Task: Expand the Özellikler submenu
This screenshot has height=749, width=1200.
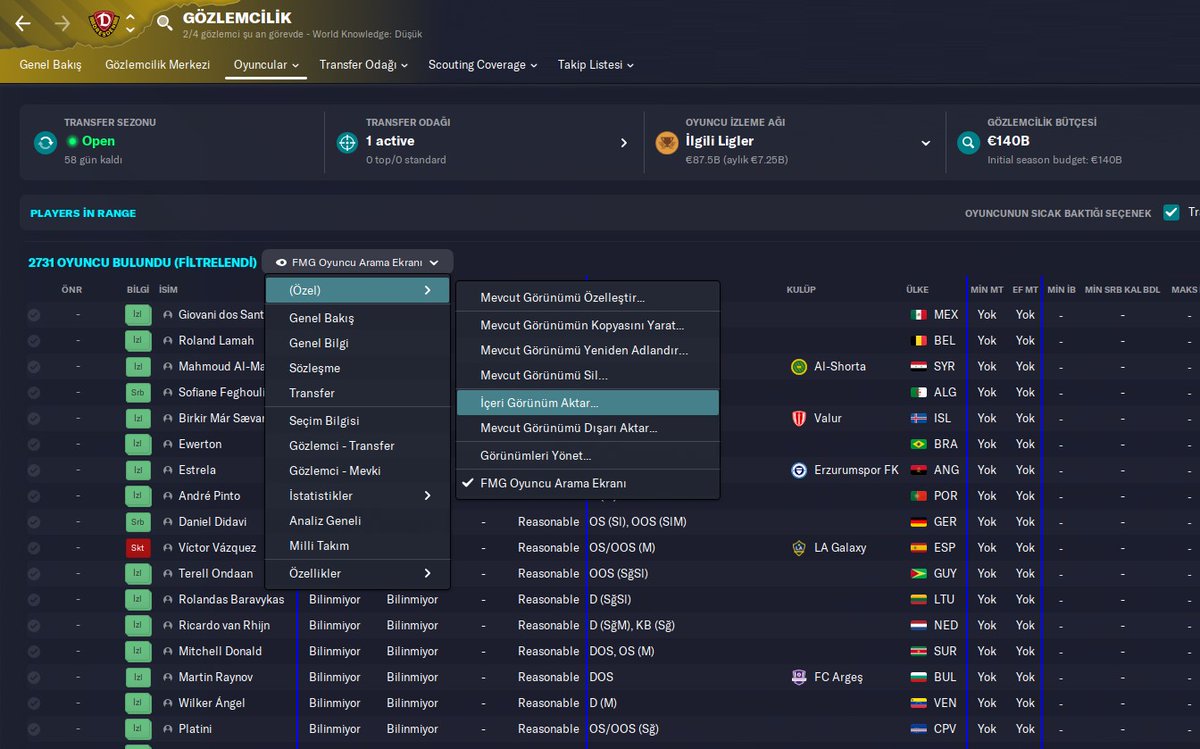Action: (x=357, y=574)
